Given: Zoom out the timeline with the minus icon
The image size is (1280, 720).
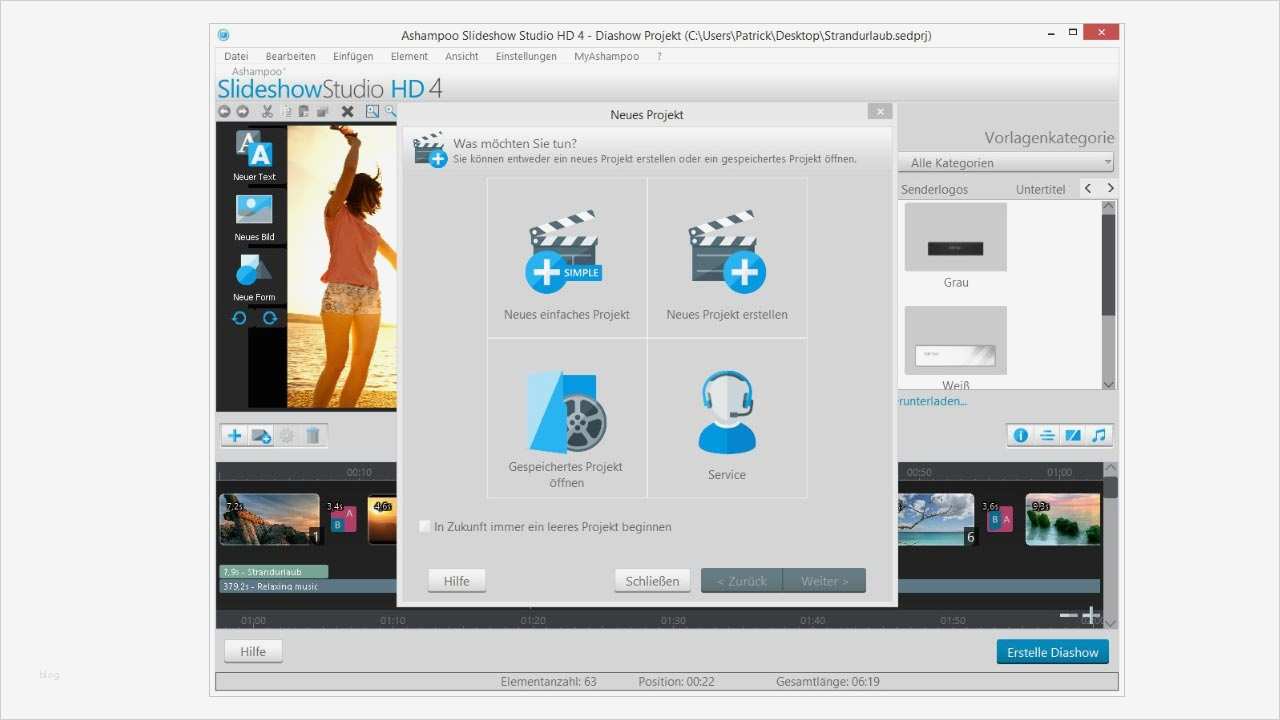Looking at the screenshot, I should point(1068,615).
